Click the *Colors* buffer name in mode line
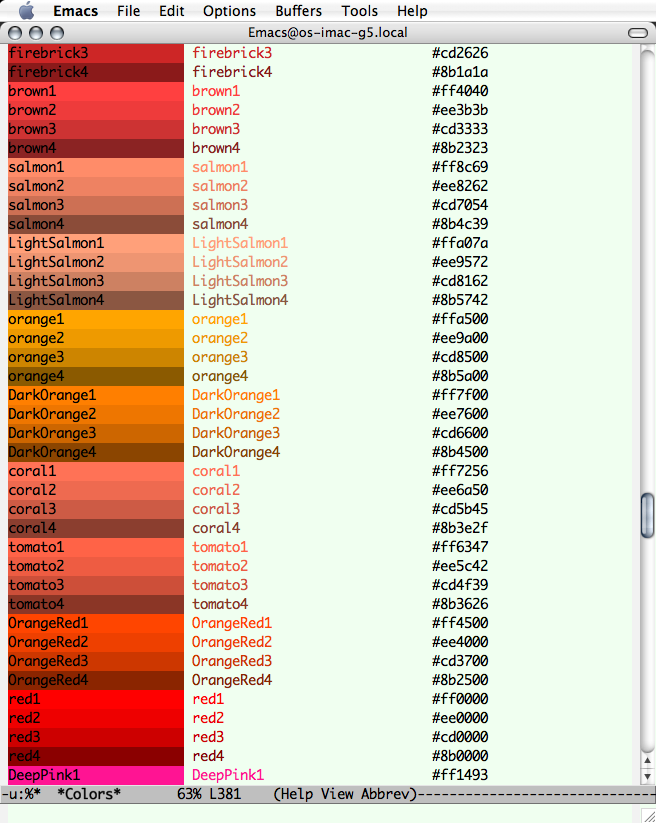 click(89, 794)
